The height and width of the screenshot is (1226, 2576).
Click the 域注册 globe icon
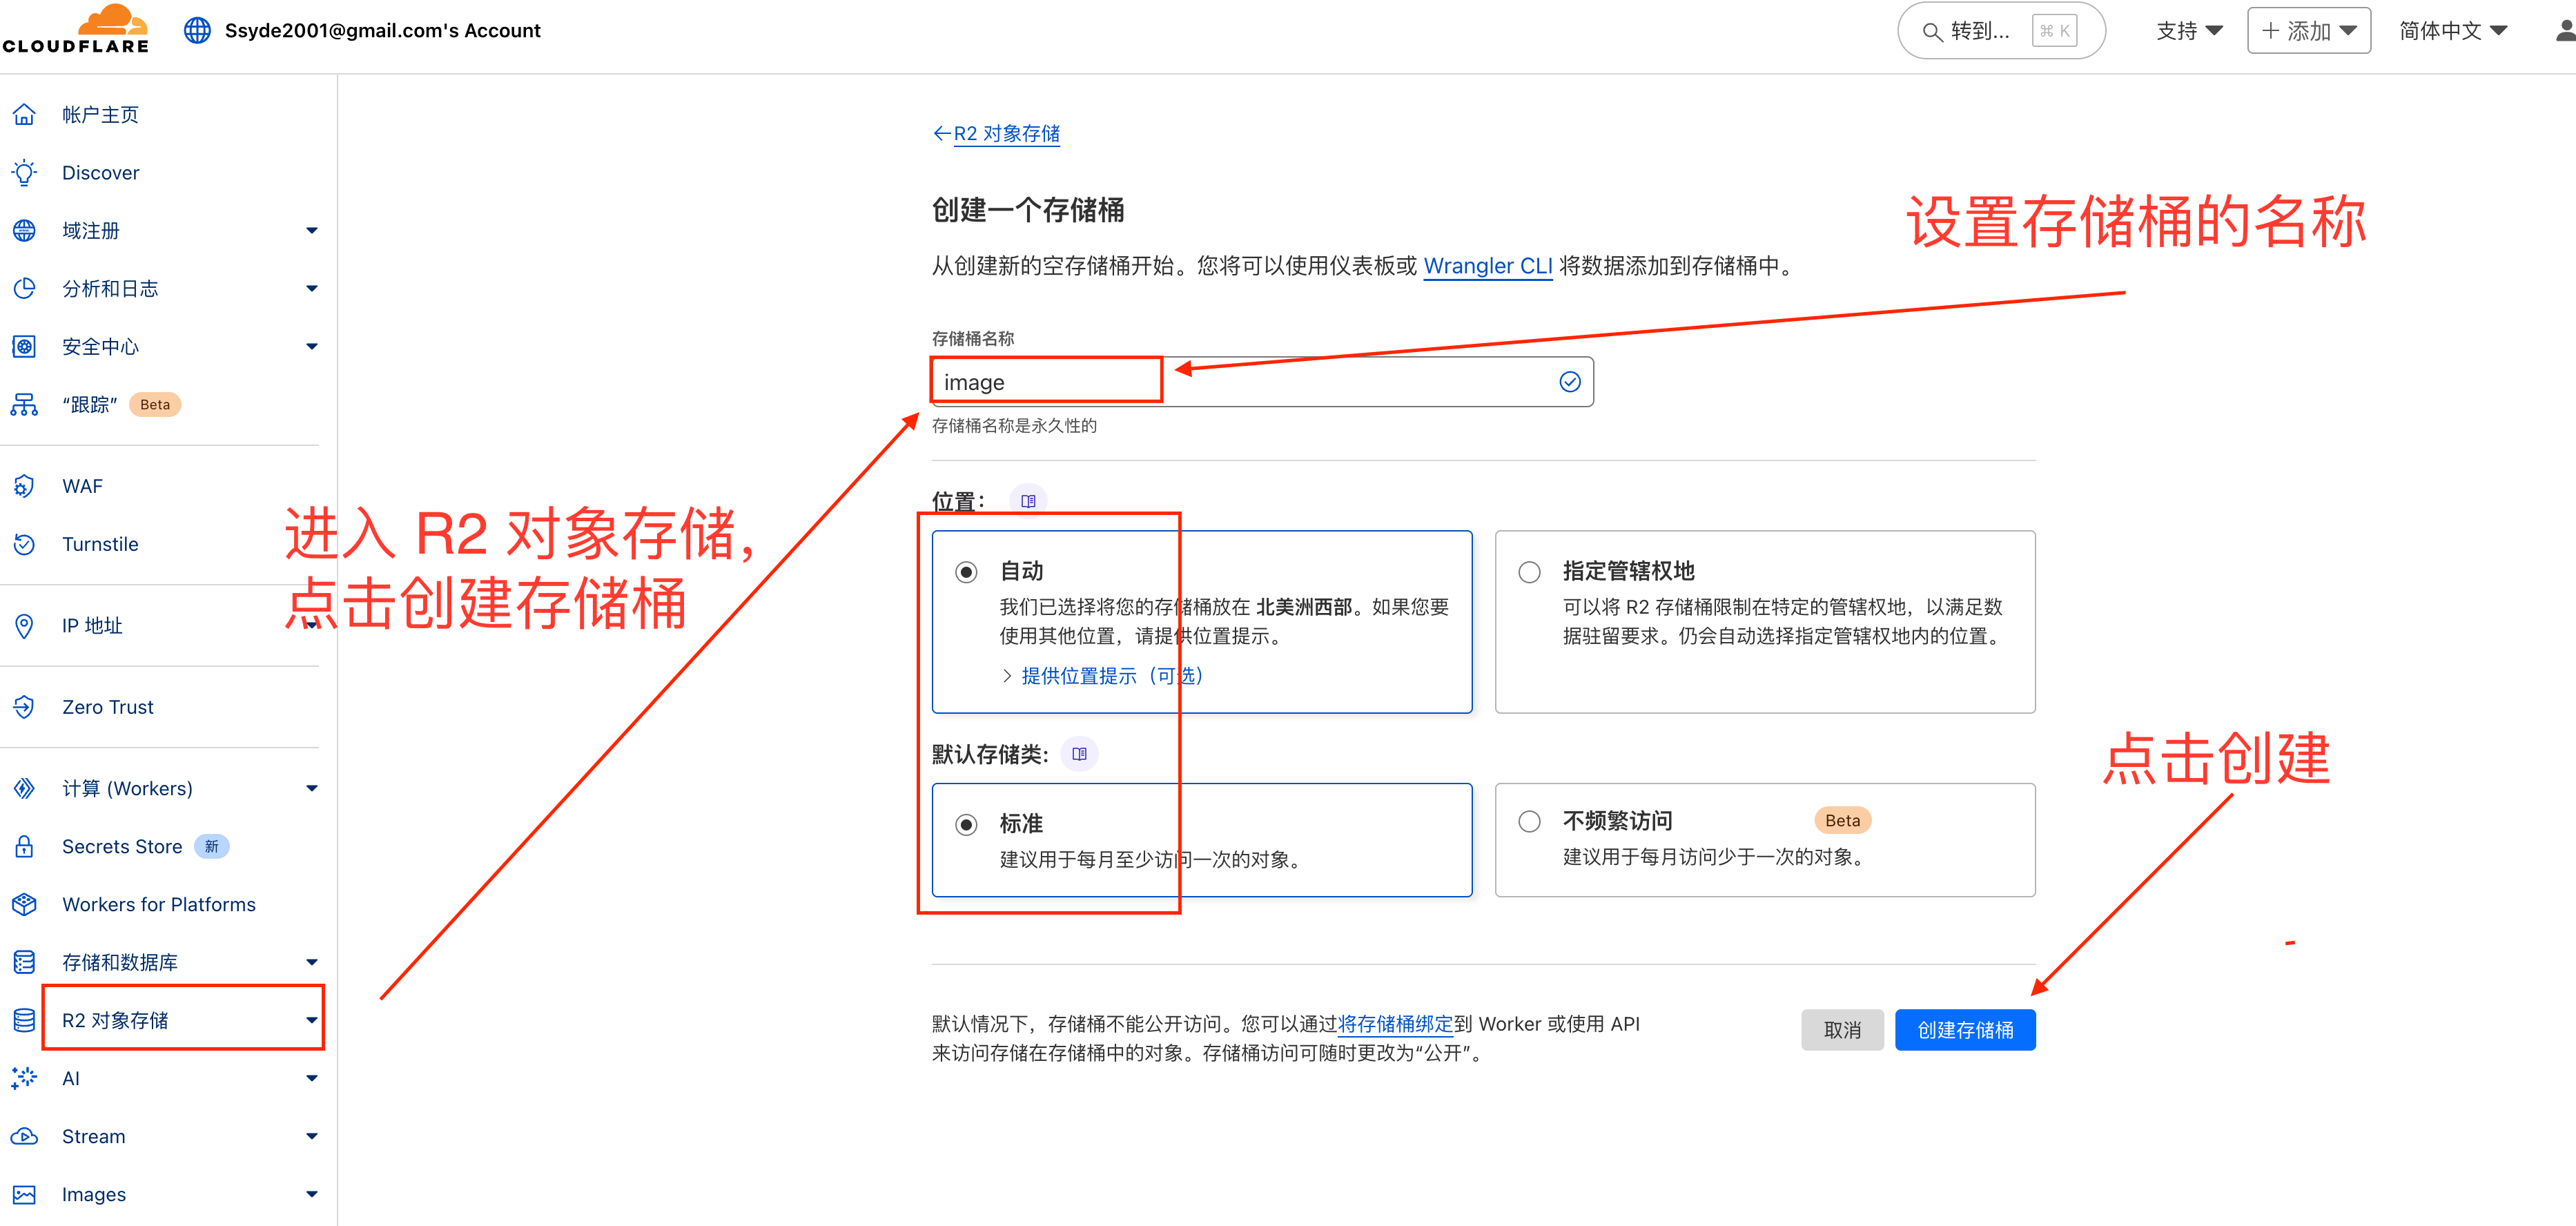(24, 230)
